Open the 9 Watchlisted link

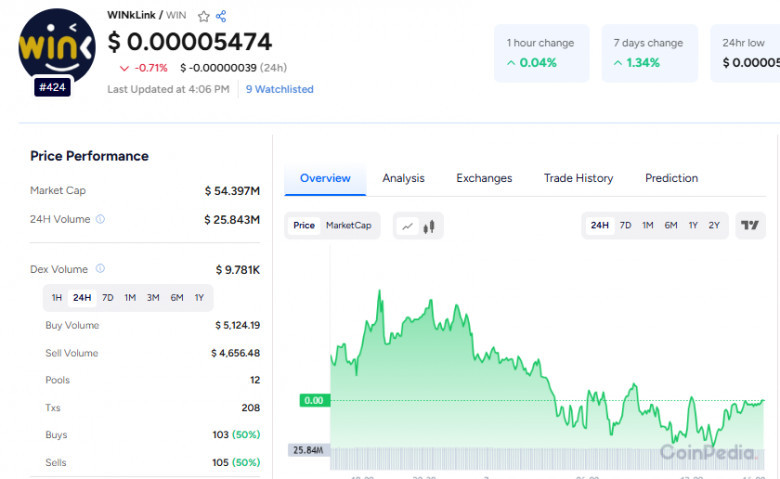(280, 90)
